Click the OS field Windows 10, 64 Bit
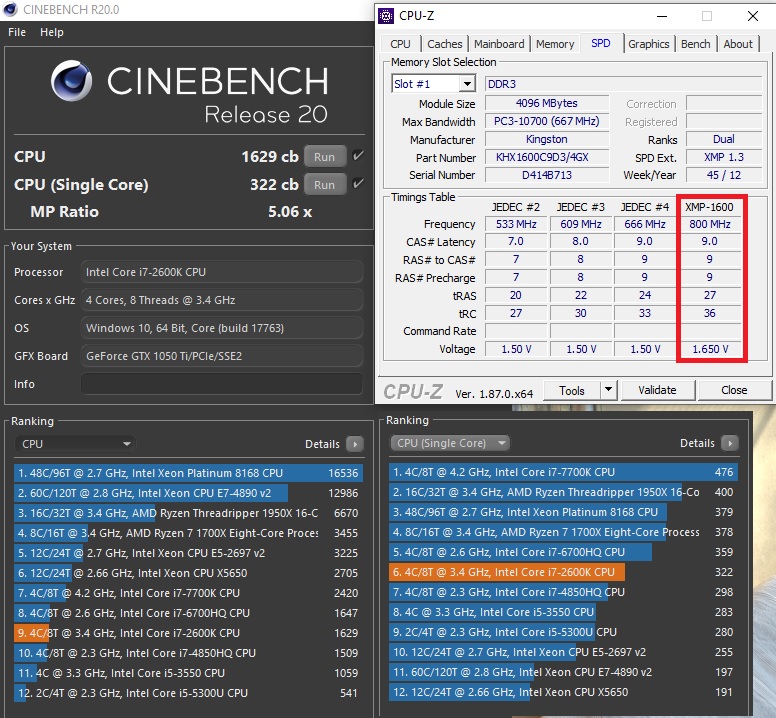Image resolution: width=776 pixels, height=718 pixels. point(222,328)
